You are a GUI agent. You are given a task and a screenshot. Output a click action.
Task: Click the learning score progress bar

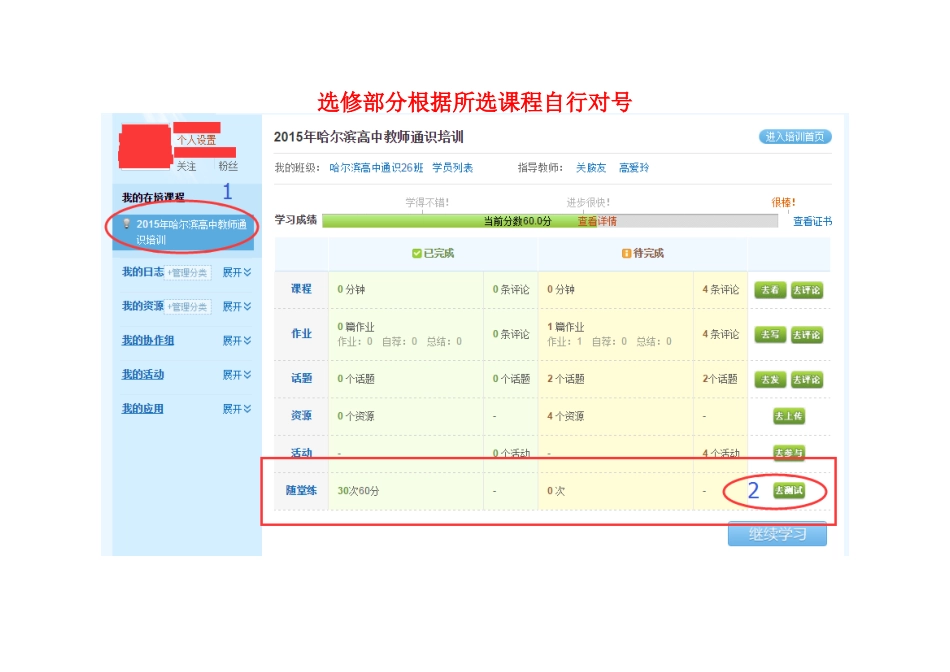tap(550, 221)
